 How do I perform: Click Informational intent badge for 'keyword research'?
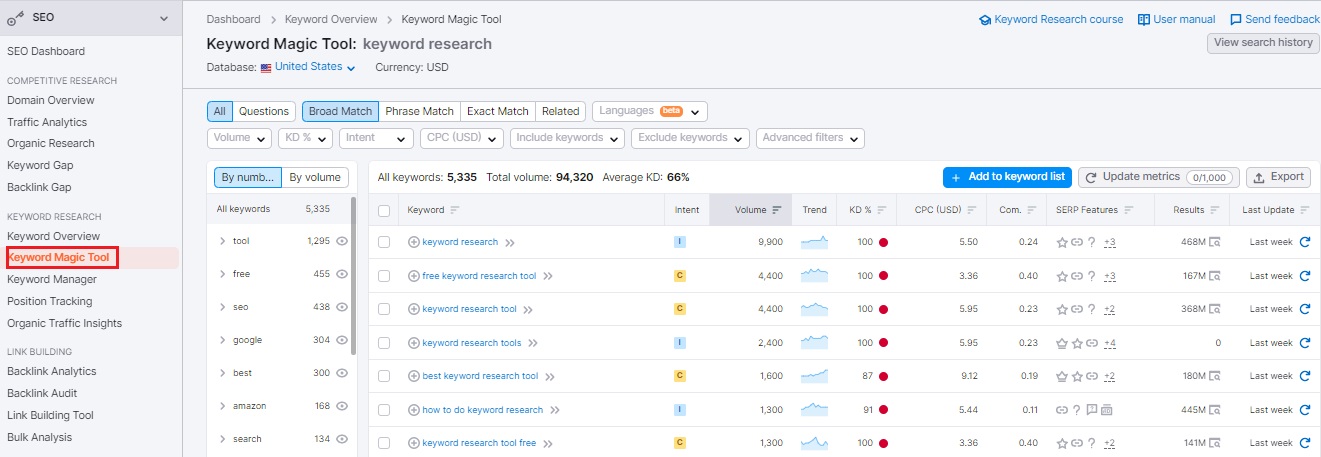click(x=680, y=242)
